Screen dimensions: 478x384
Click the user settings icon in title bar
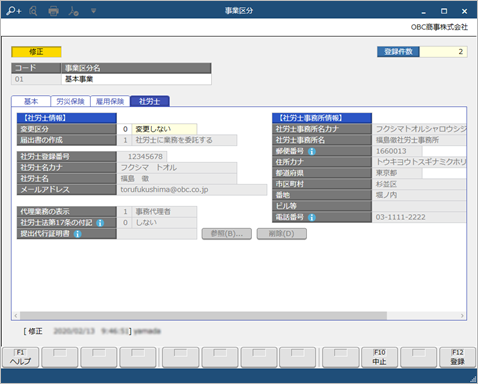(x=74, y=11)
